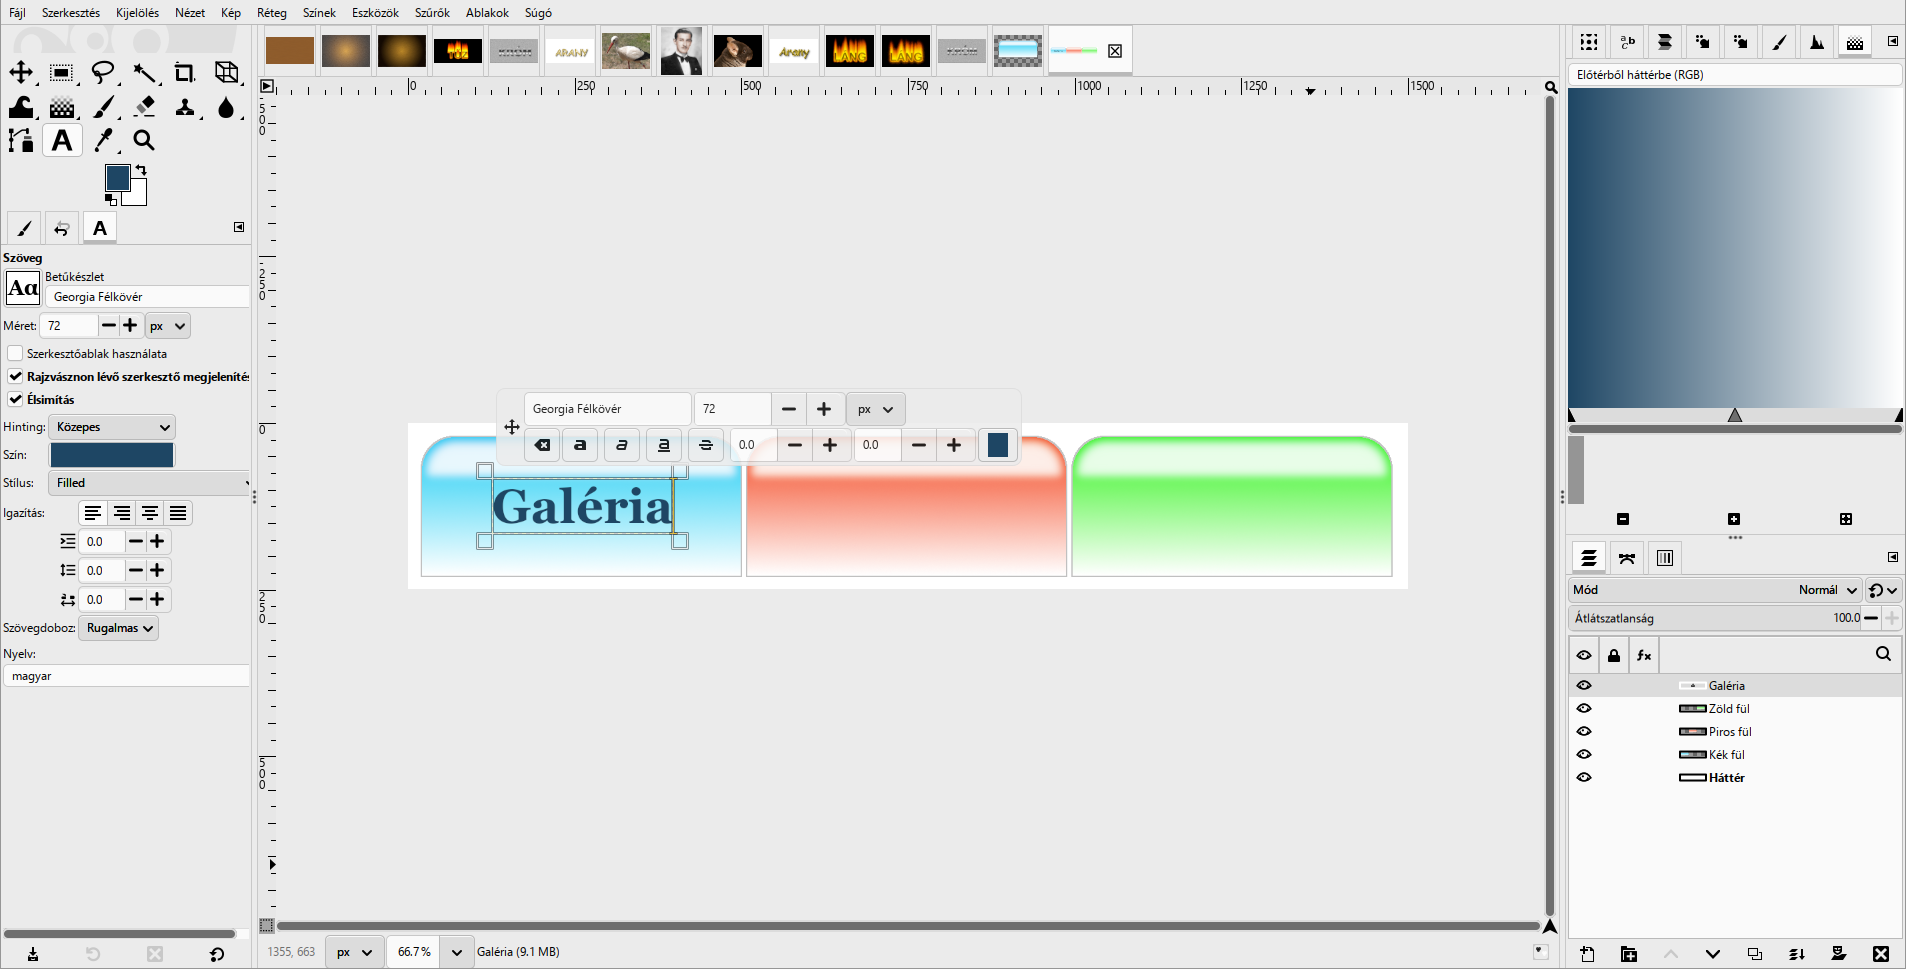This screenshot has width=1906, height=969.
Task: Open the Mód dropdown showing Normál
Action: point(1716,590)
